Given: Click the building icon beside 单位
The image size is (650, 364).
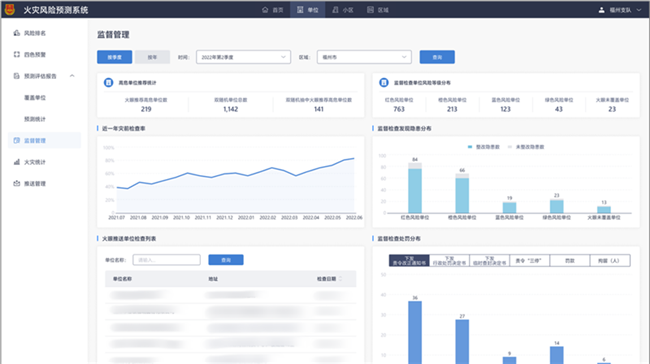Looking at the screenshot, I should click(x=300, y=10).
